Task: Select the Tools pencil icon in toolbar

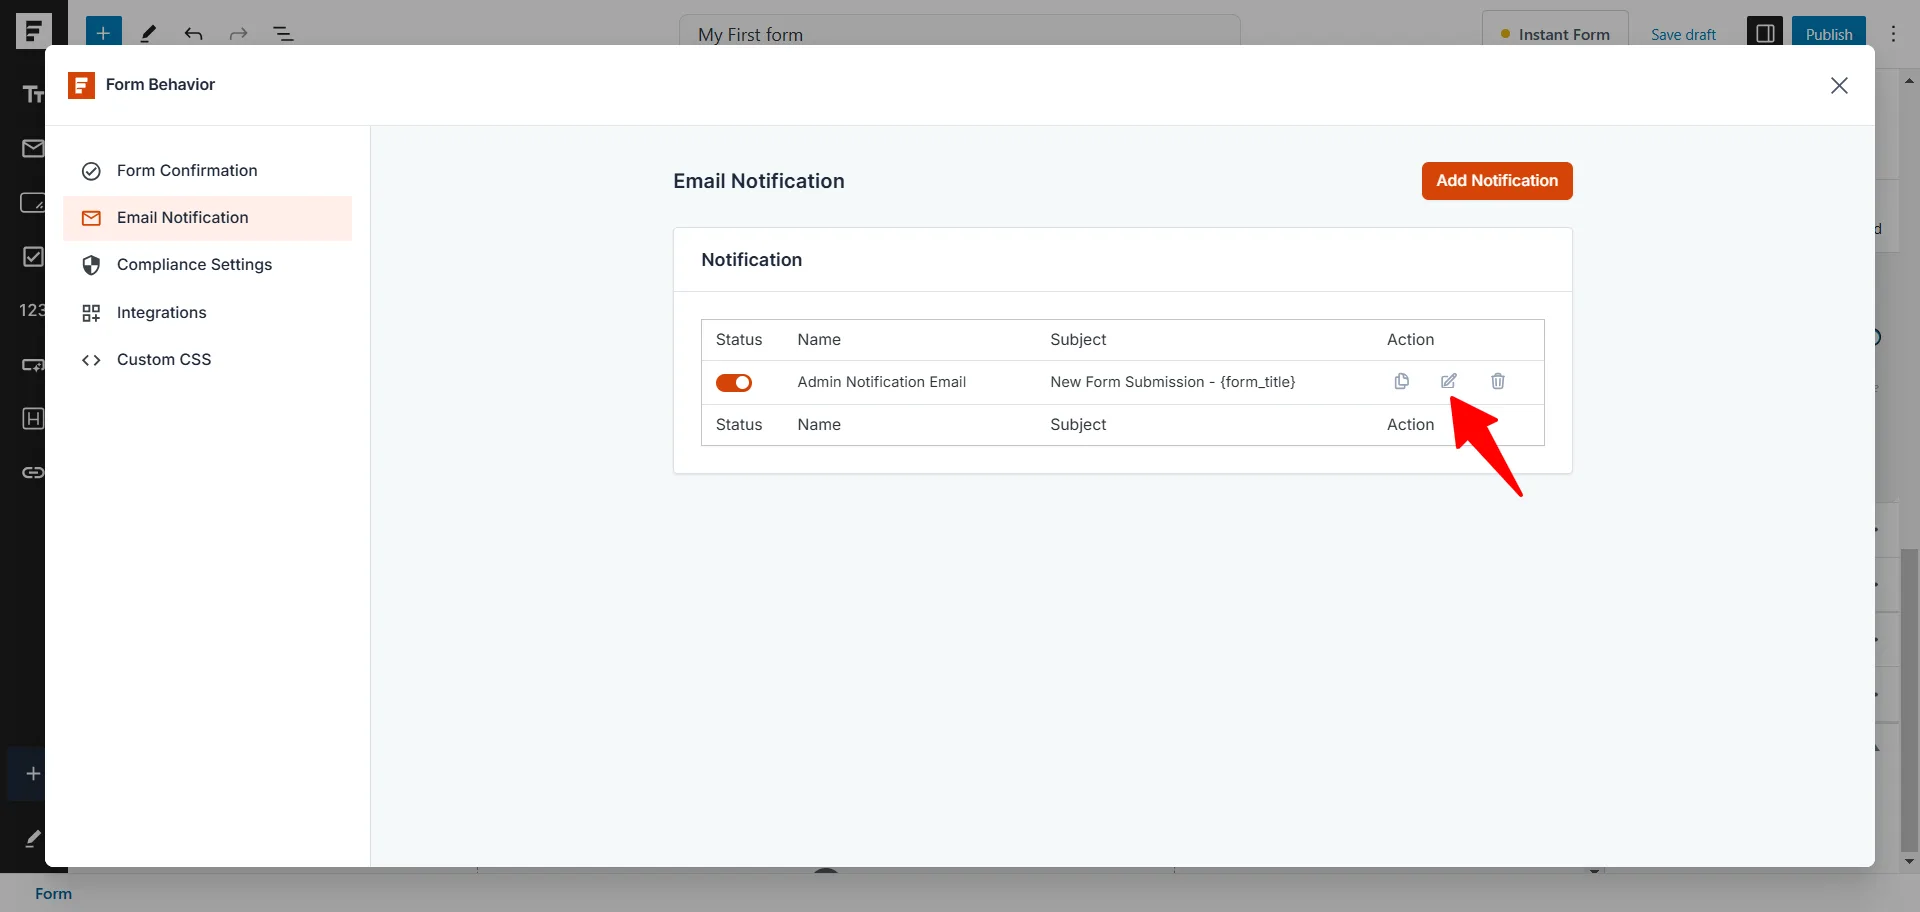Action: coord(148,34)
